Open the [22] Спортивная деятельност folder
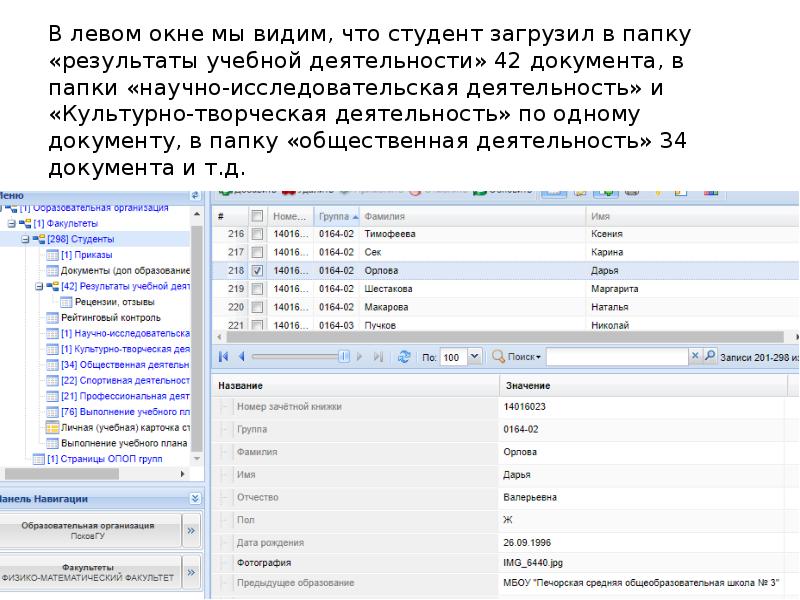Screen dimensions: 800x600 (125, 381)
